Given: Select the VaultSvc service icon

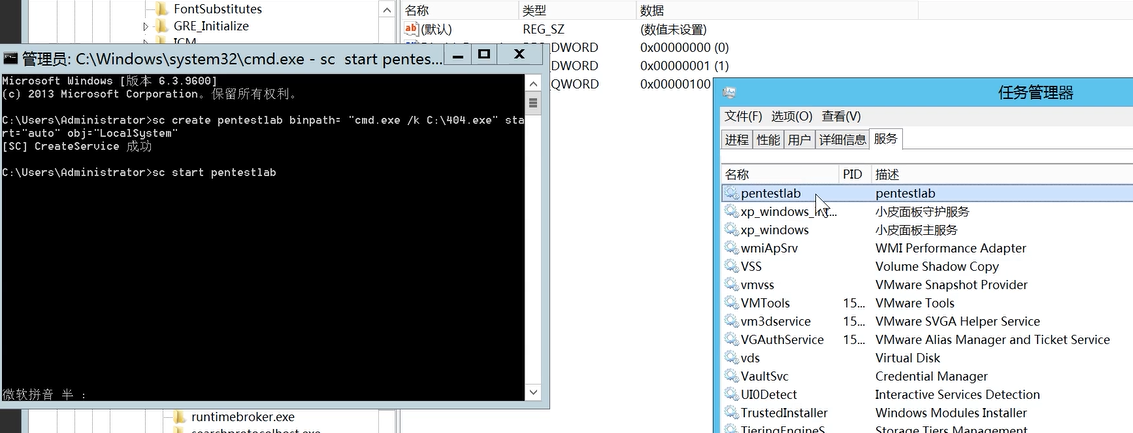Looking at the screenshot, I should (x=732, y=376).
